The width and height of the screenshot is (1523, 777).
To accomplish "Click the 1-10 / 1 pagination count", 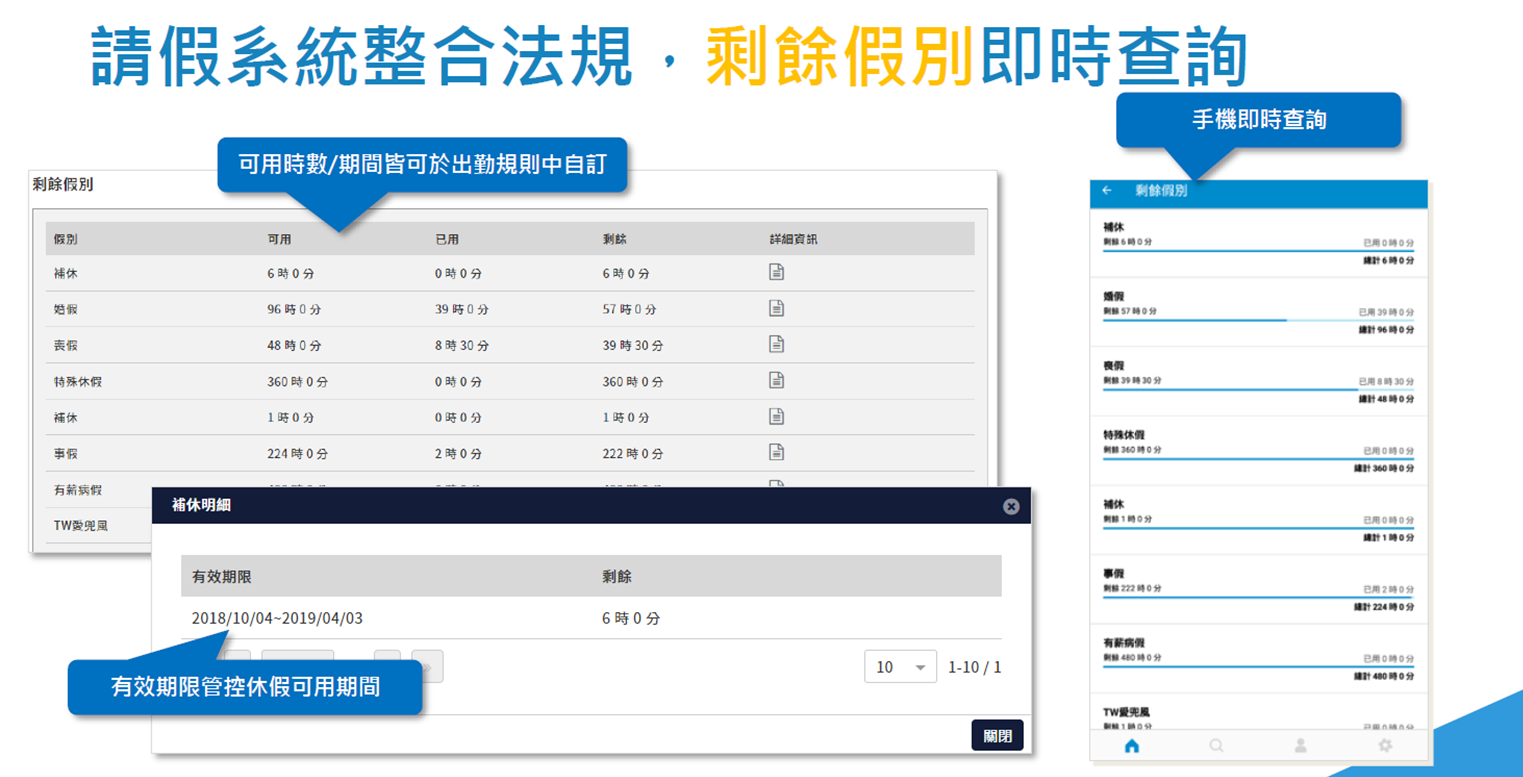I will tap(974, 667).
